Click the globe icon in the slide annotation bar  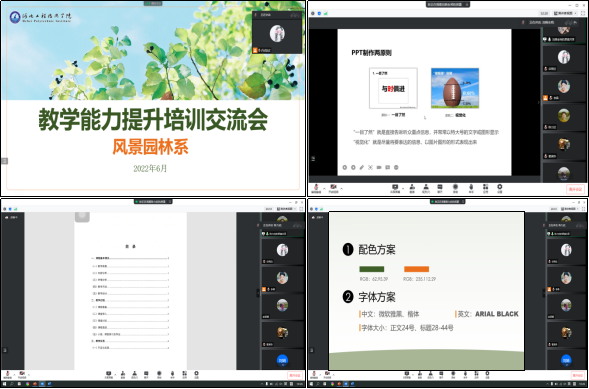point(396,167)
